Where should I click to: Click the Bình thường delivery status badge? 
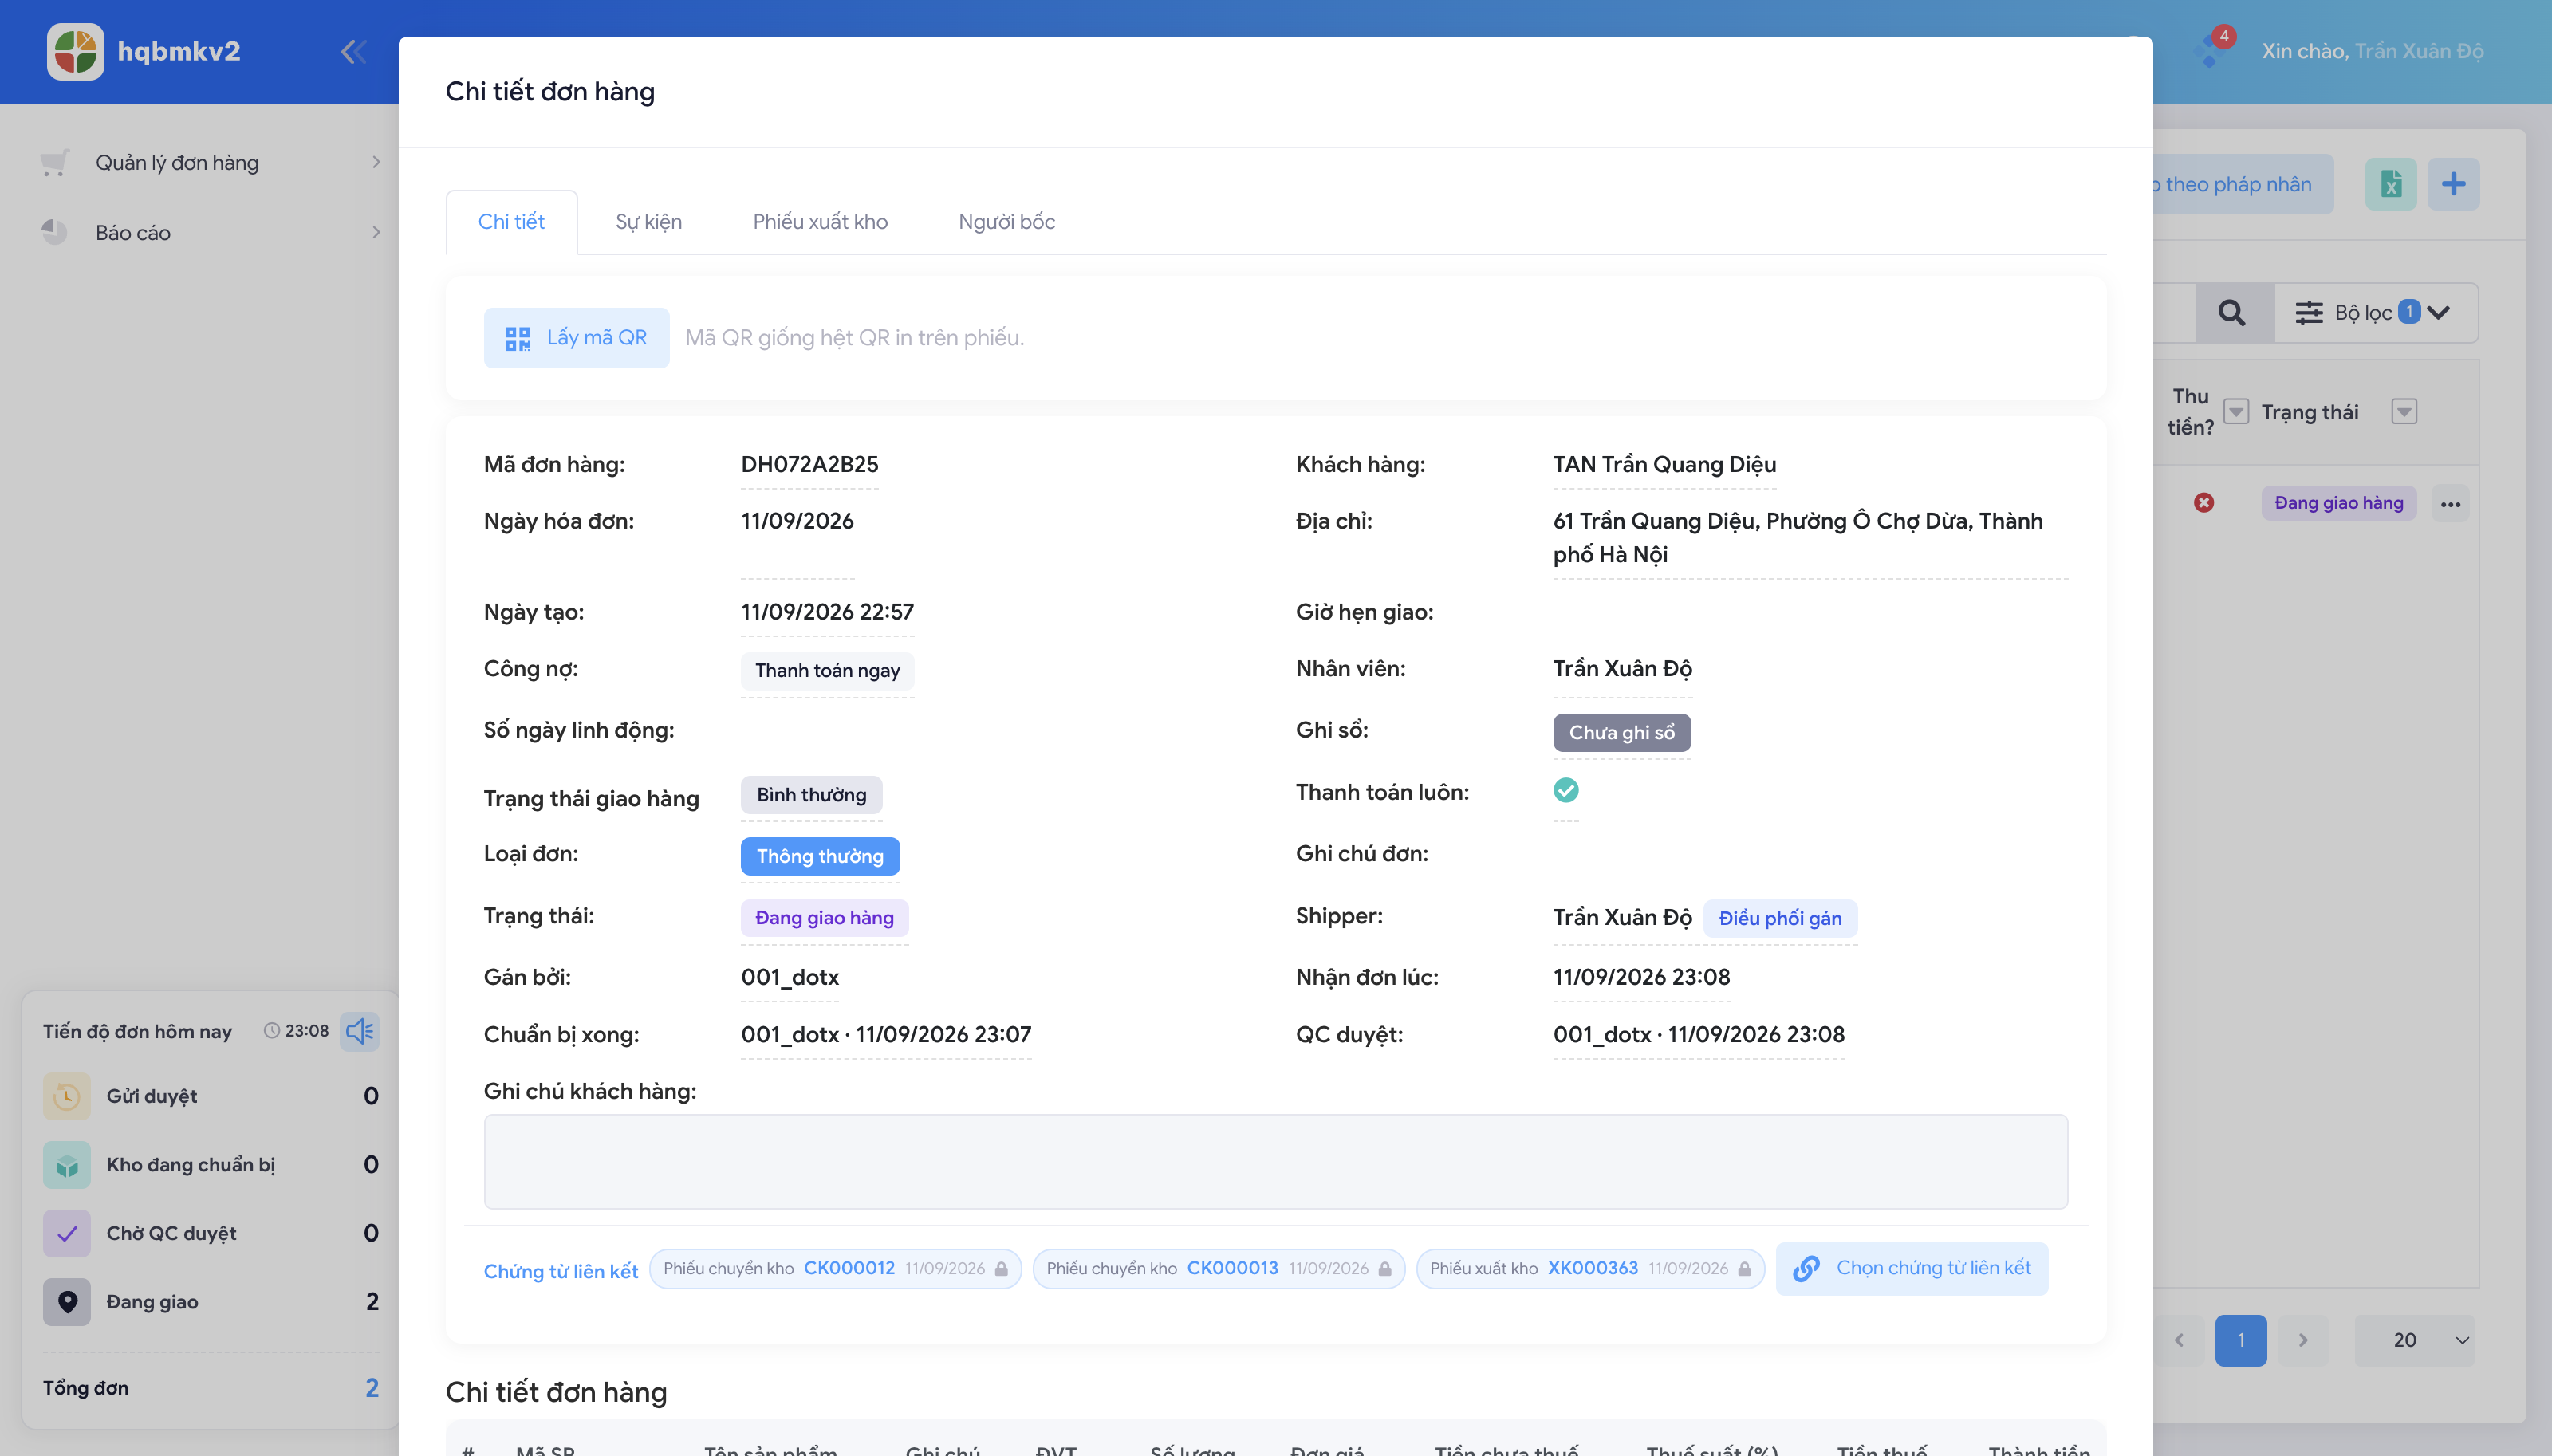pyautogui.click(x=812, y=795)
